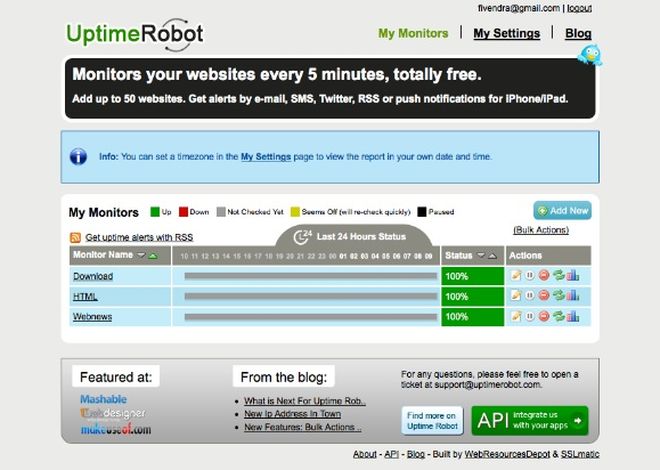Open About link in footer
This screenshot has height=470, width=660.
tap(365, 454)
